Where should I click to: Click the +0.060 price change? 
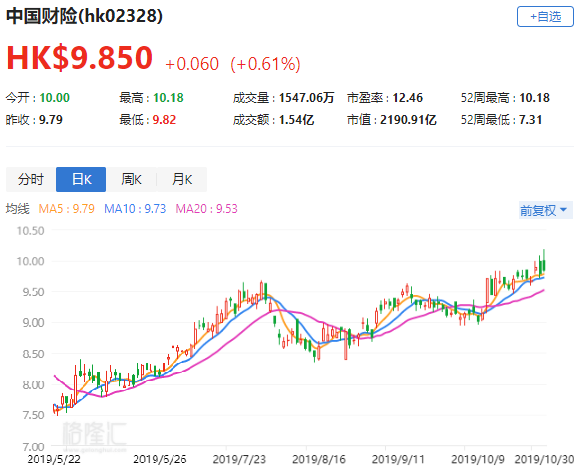(x=192, y=64)
